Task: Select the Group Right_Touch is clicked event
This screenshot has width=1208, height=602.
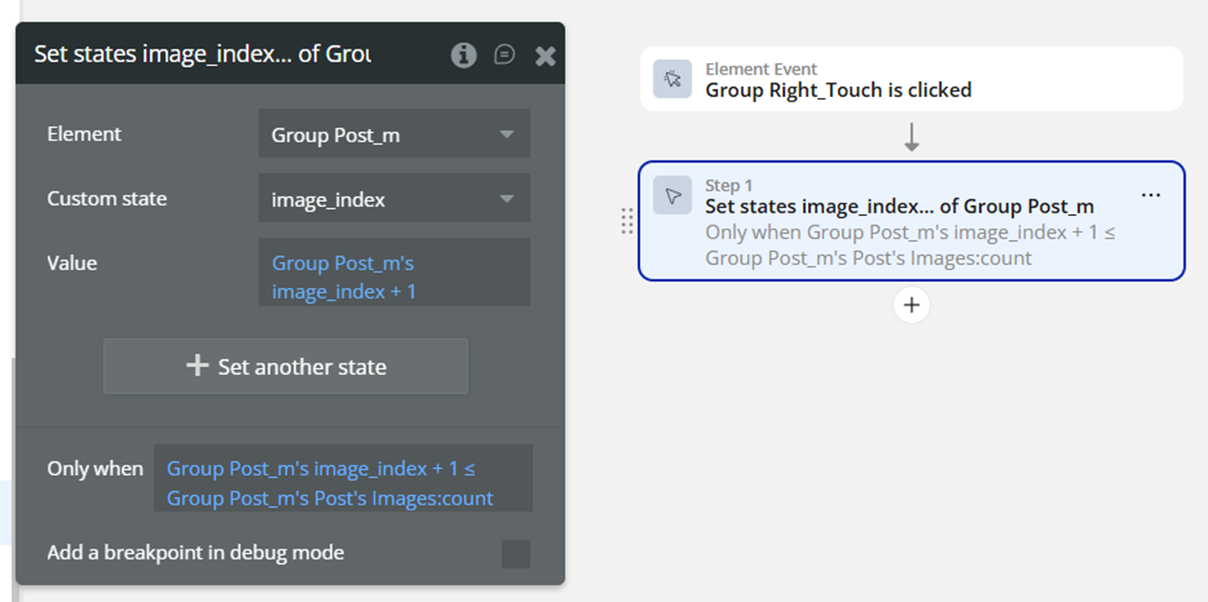Action: [838, 90]
